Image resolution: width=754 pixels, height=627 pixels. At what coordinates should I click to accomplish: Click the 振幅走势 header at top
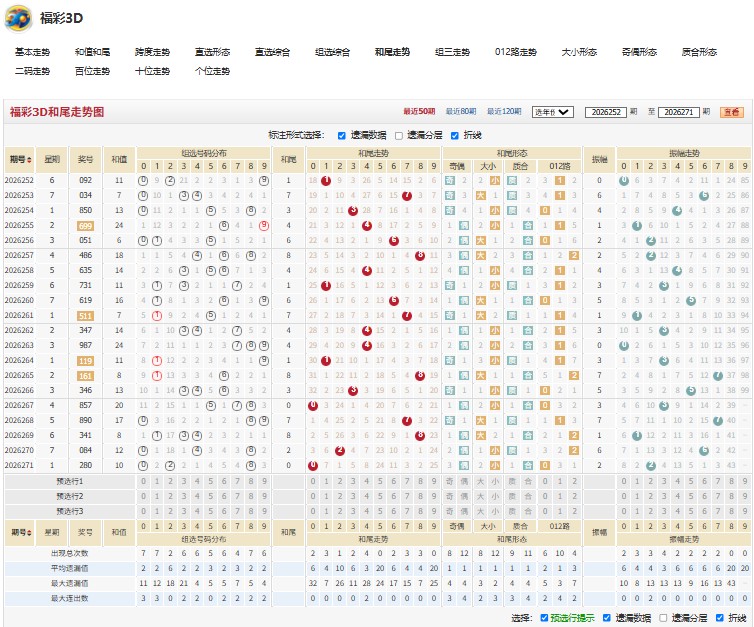pyautogui.click(x=684, y=153)
